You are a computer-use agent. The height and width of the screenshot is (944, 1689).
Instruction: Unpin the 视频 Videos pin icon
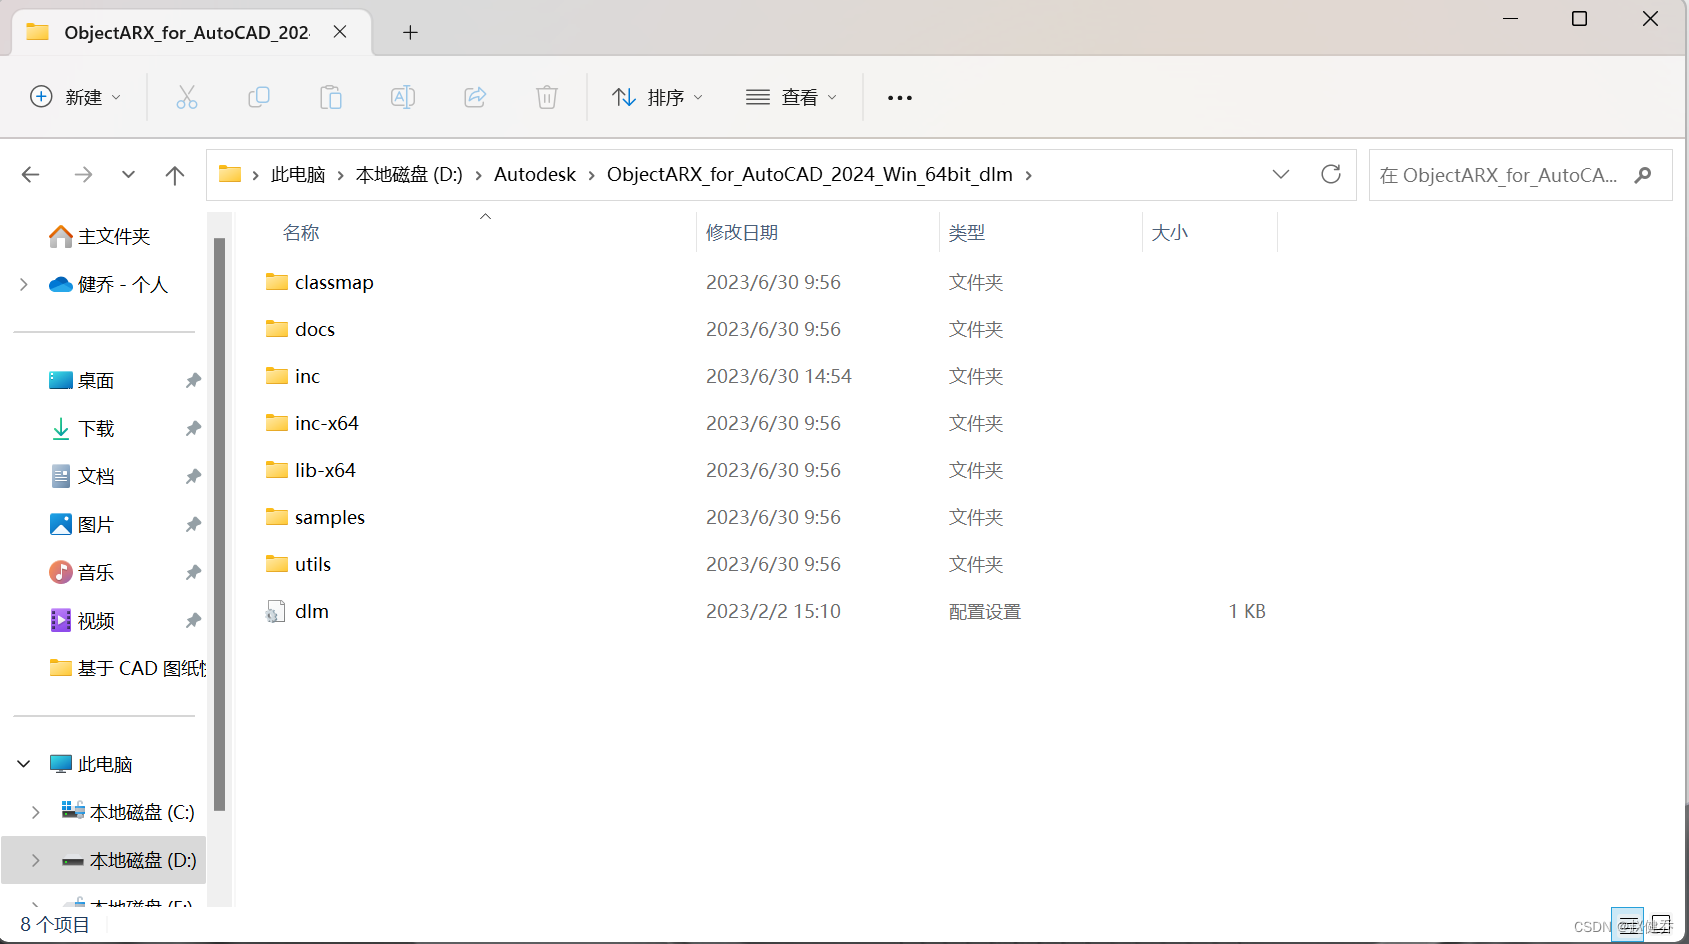(193, 620)
